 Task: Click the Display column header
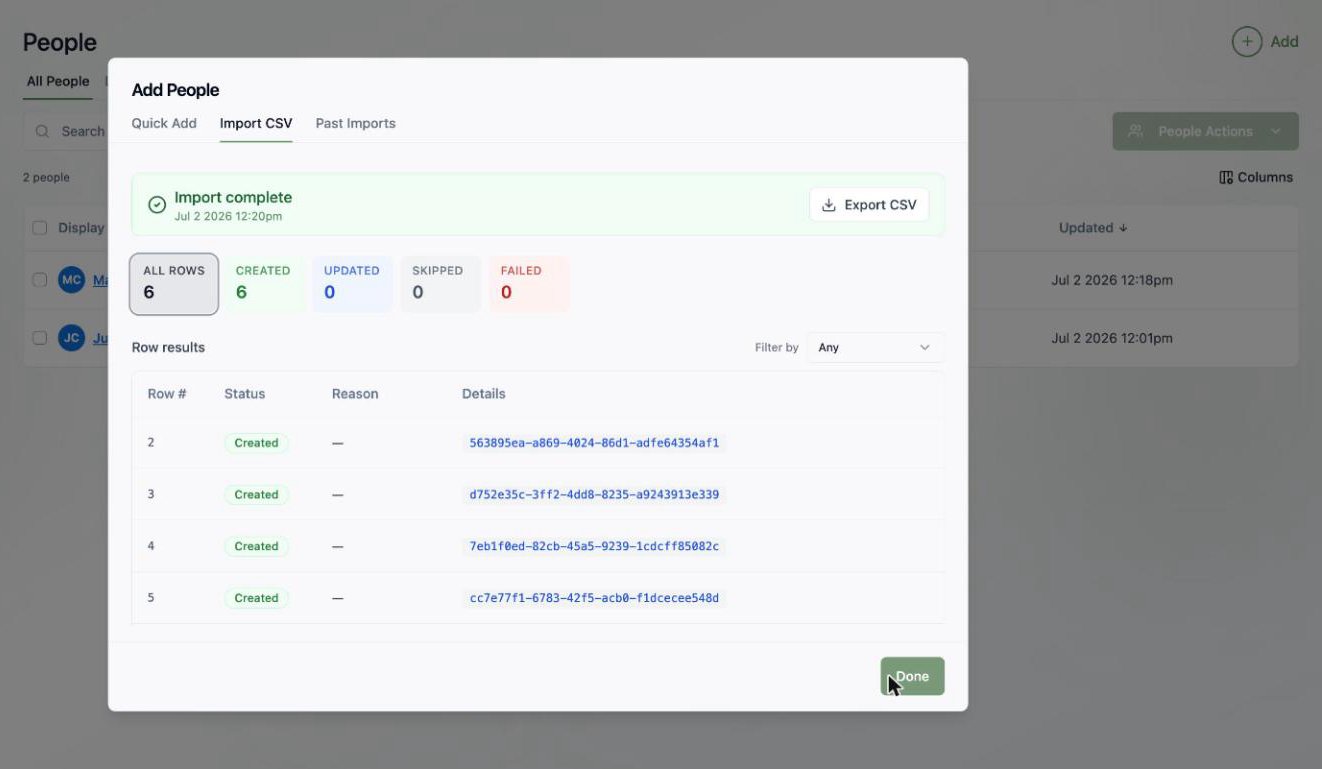point(81,228)
